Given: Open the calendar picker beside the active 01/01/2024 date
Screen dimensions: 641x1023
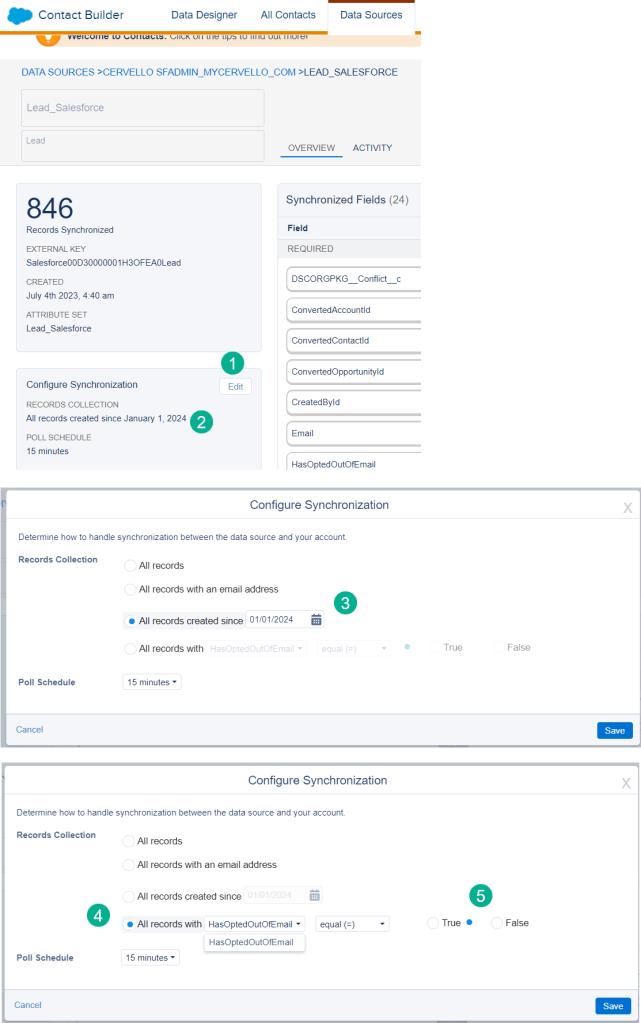Looking at the screenshot, I should click(316, 620).
